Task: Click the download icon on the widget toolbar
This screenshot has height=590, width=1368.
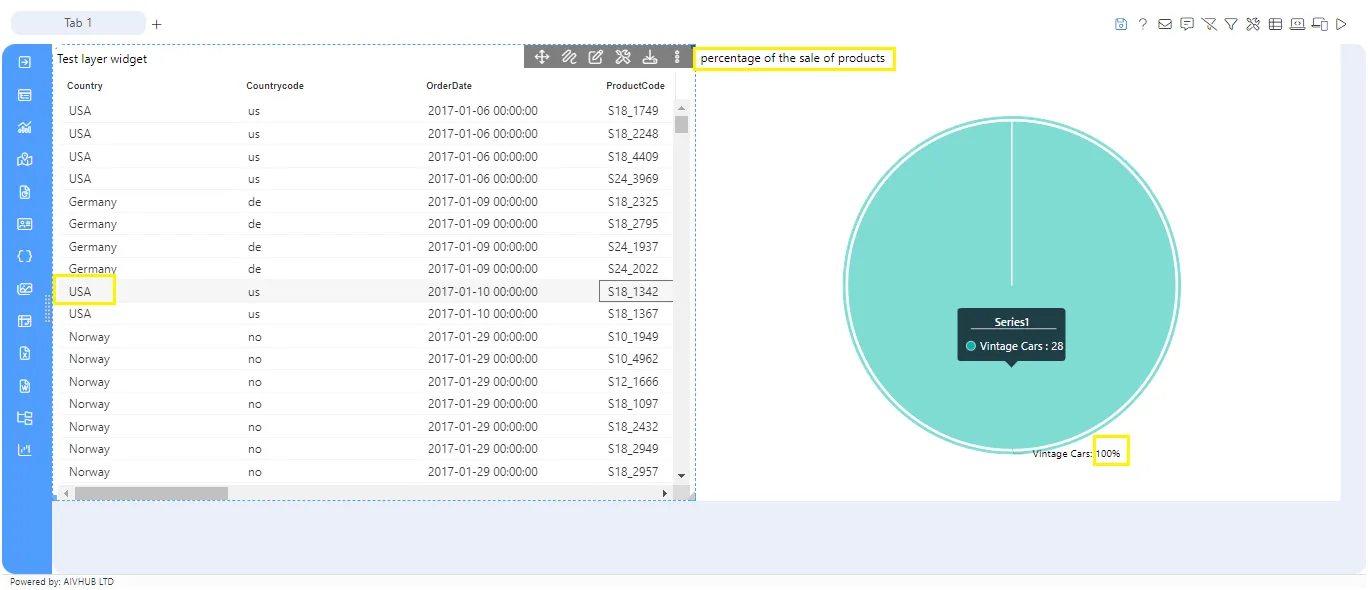Action: pos(649,57)
